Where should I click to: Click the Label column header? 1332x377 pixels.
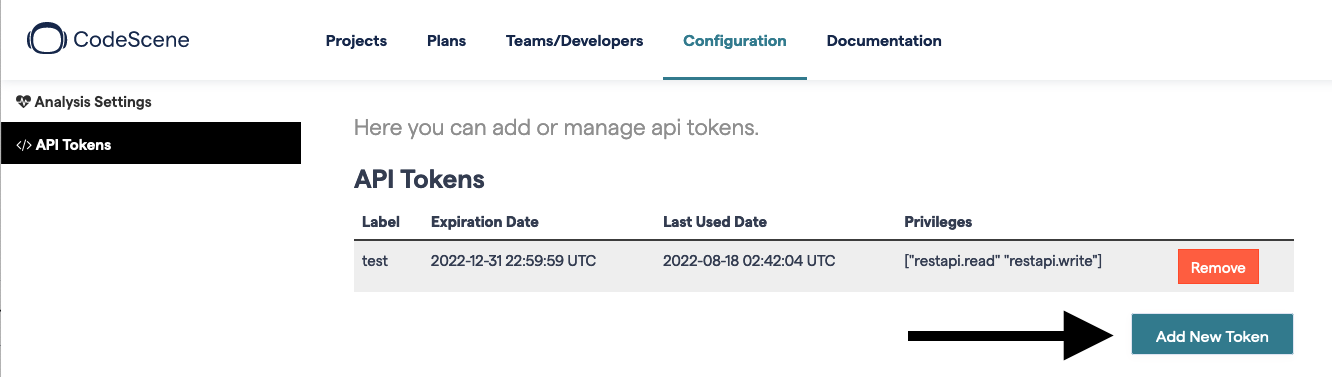coord(381,222)
